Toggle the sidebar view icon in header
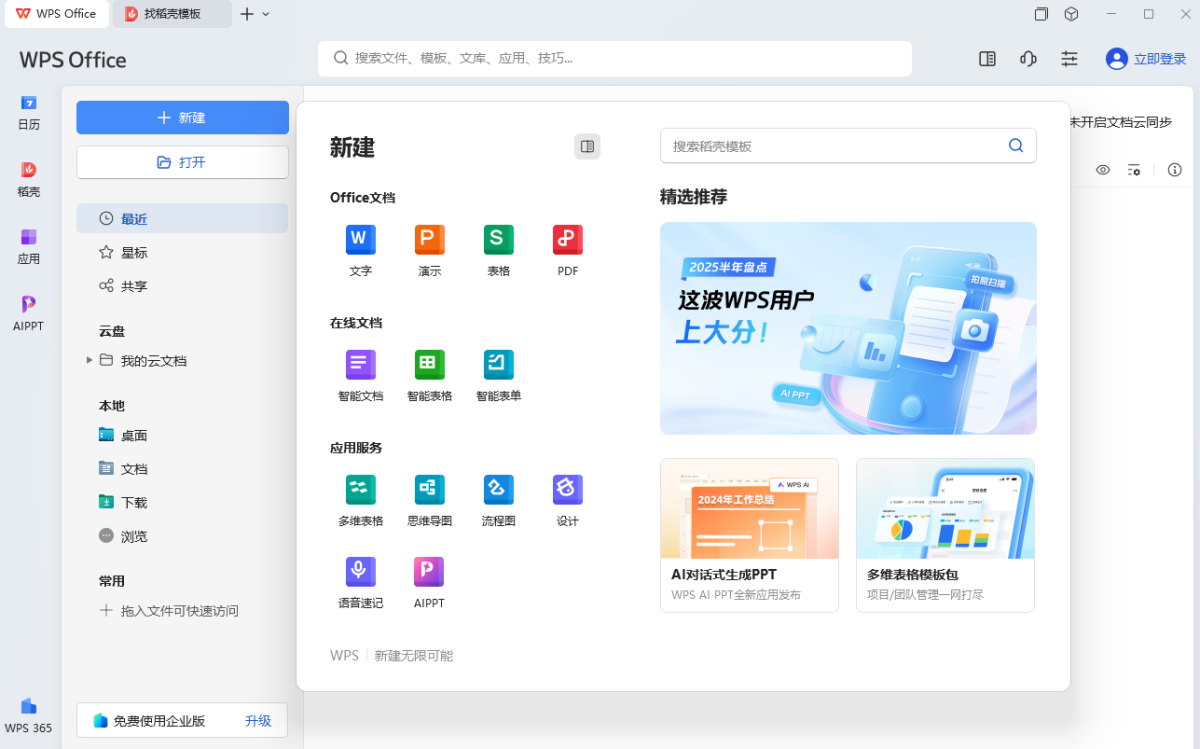Screen dimensions: 1200x749 coord(987,59)
